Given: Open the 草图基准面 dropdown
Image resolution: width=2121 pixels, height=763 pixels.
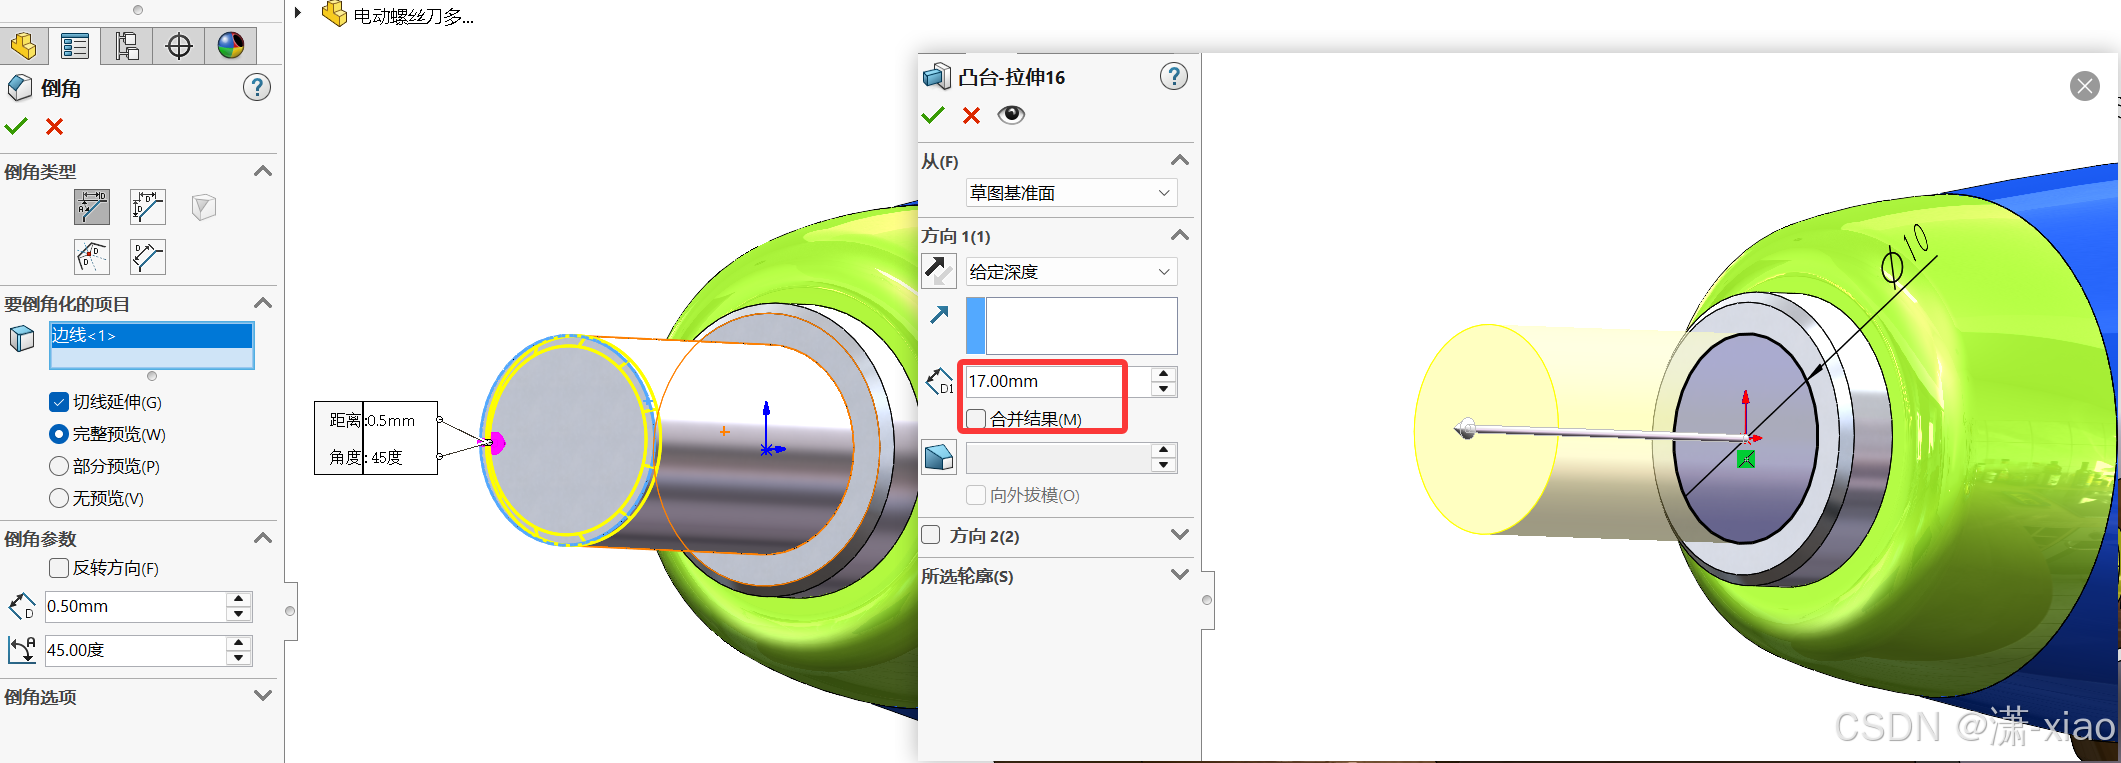Looking at the screenshot, I should click(1071, 192).
